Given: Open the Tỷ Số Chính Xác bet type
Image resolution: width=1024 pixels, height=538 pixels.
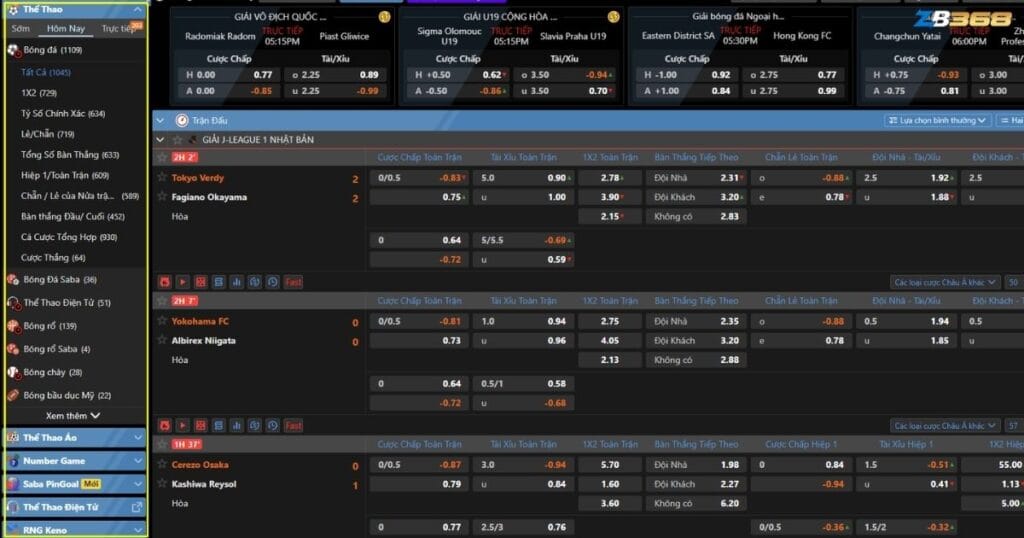Looking at the screenshot, I should click(x=62, y=113).
